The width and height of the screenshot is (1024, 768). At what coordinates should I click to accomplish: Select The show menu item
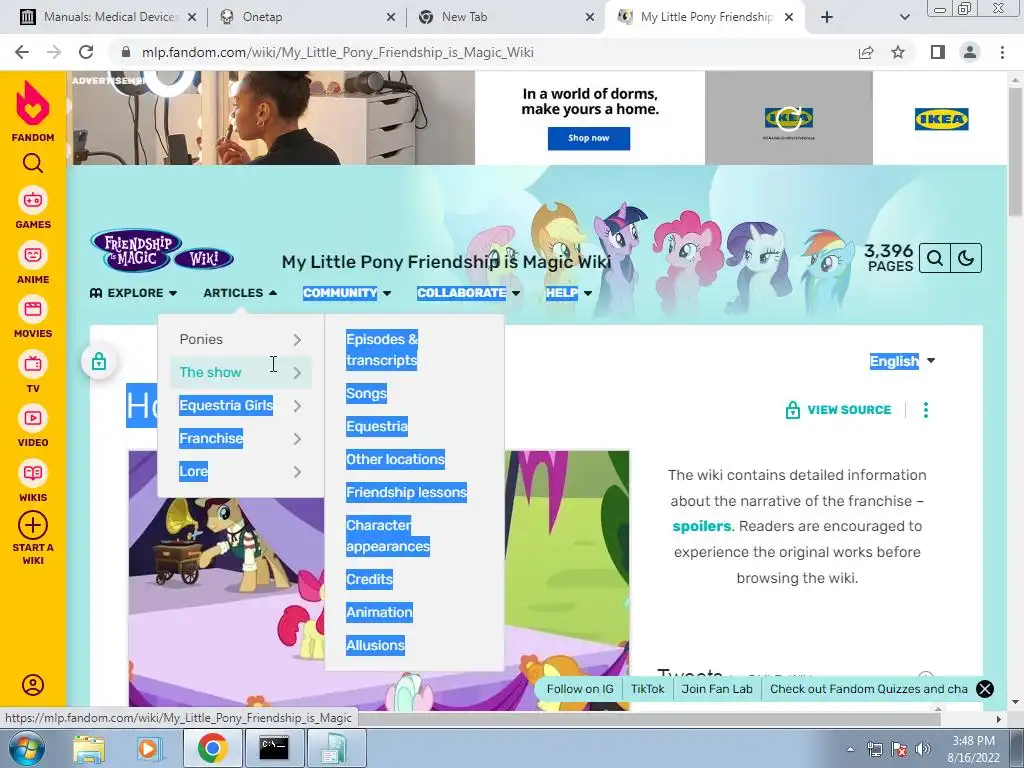(241, 372)
